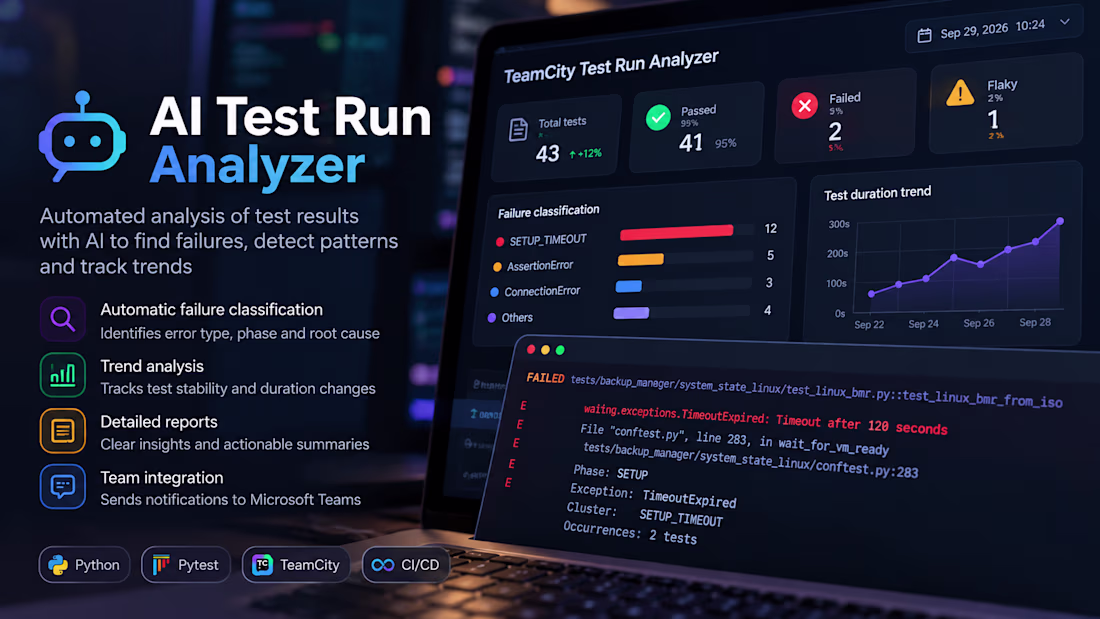Click the orange dot beside AssertionError

[x=497, y=267]
